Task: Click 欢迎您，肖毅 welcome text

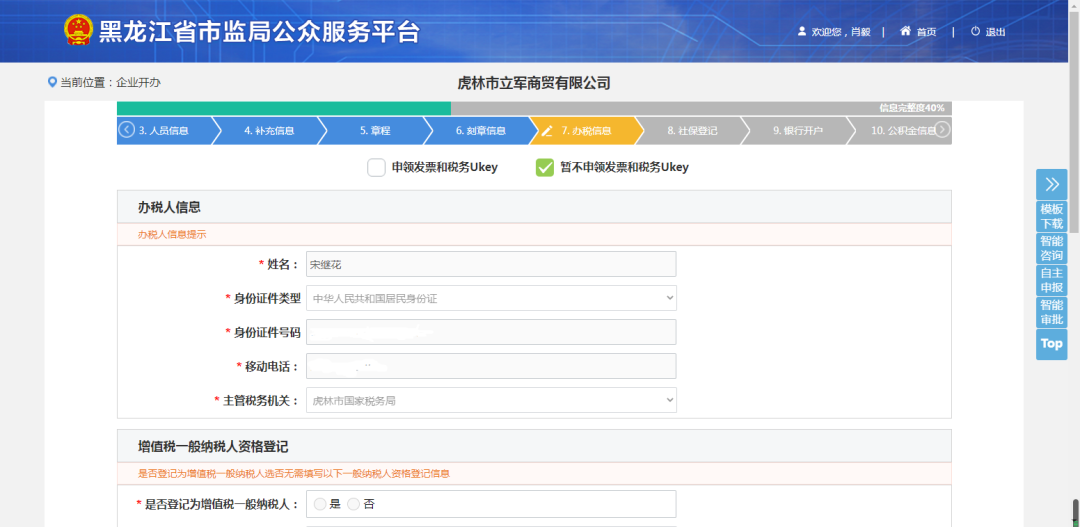Action: (841, 32)
